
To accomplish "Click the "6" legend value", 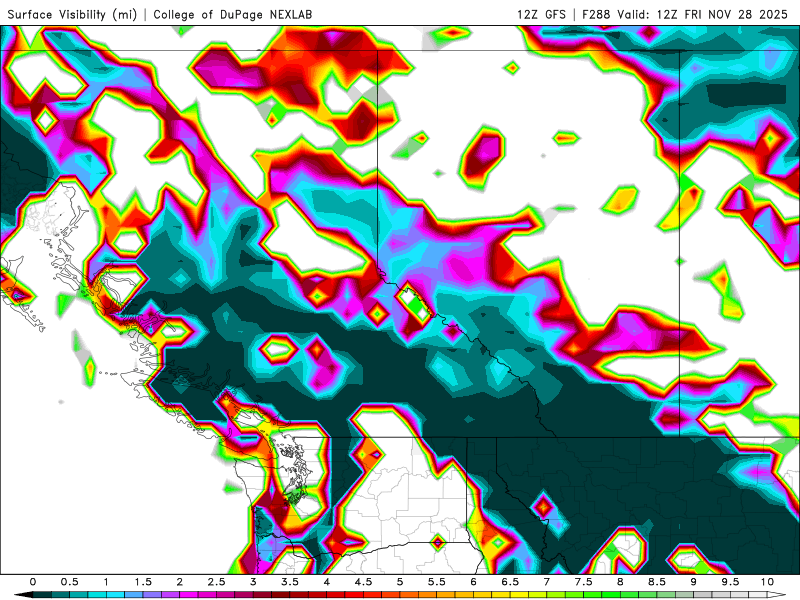I will point(473,582).
